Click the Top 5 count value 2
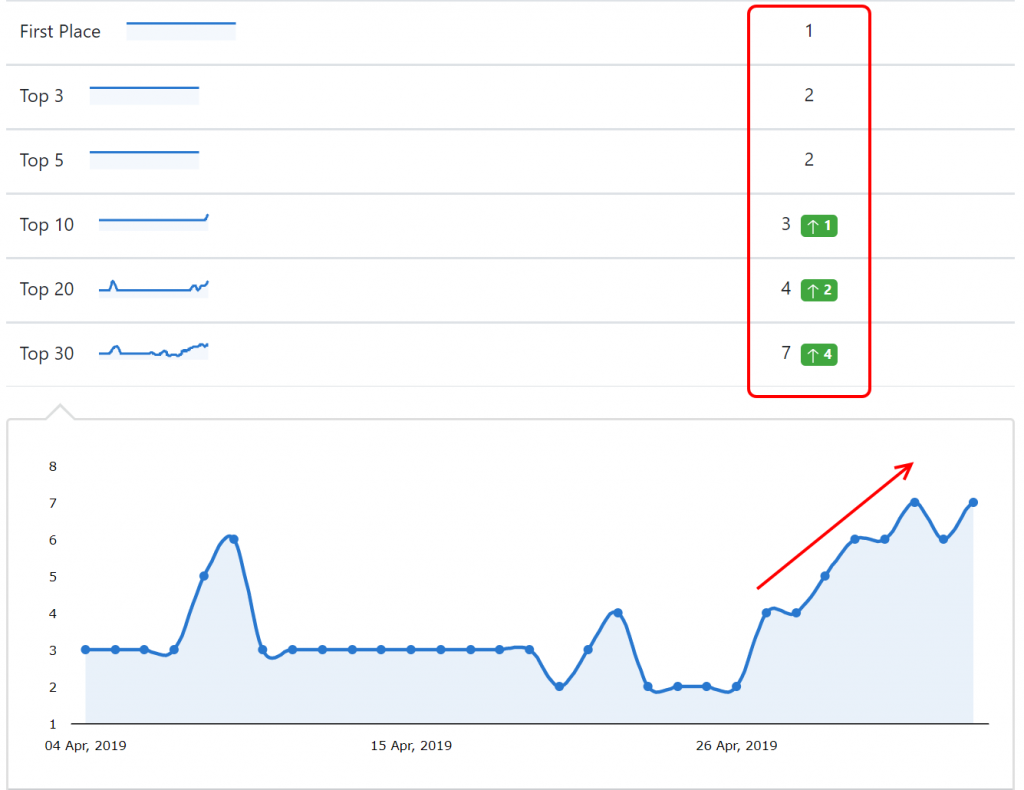Image resolution: width=1024 pixels, height=790 pixels. click(809, 160)
